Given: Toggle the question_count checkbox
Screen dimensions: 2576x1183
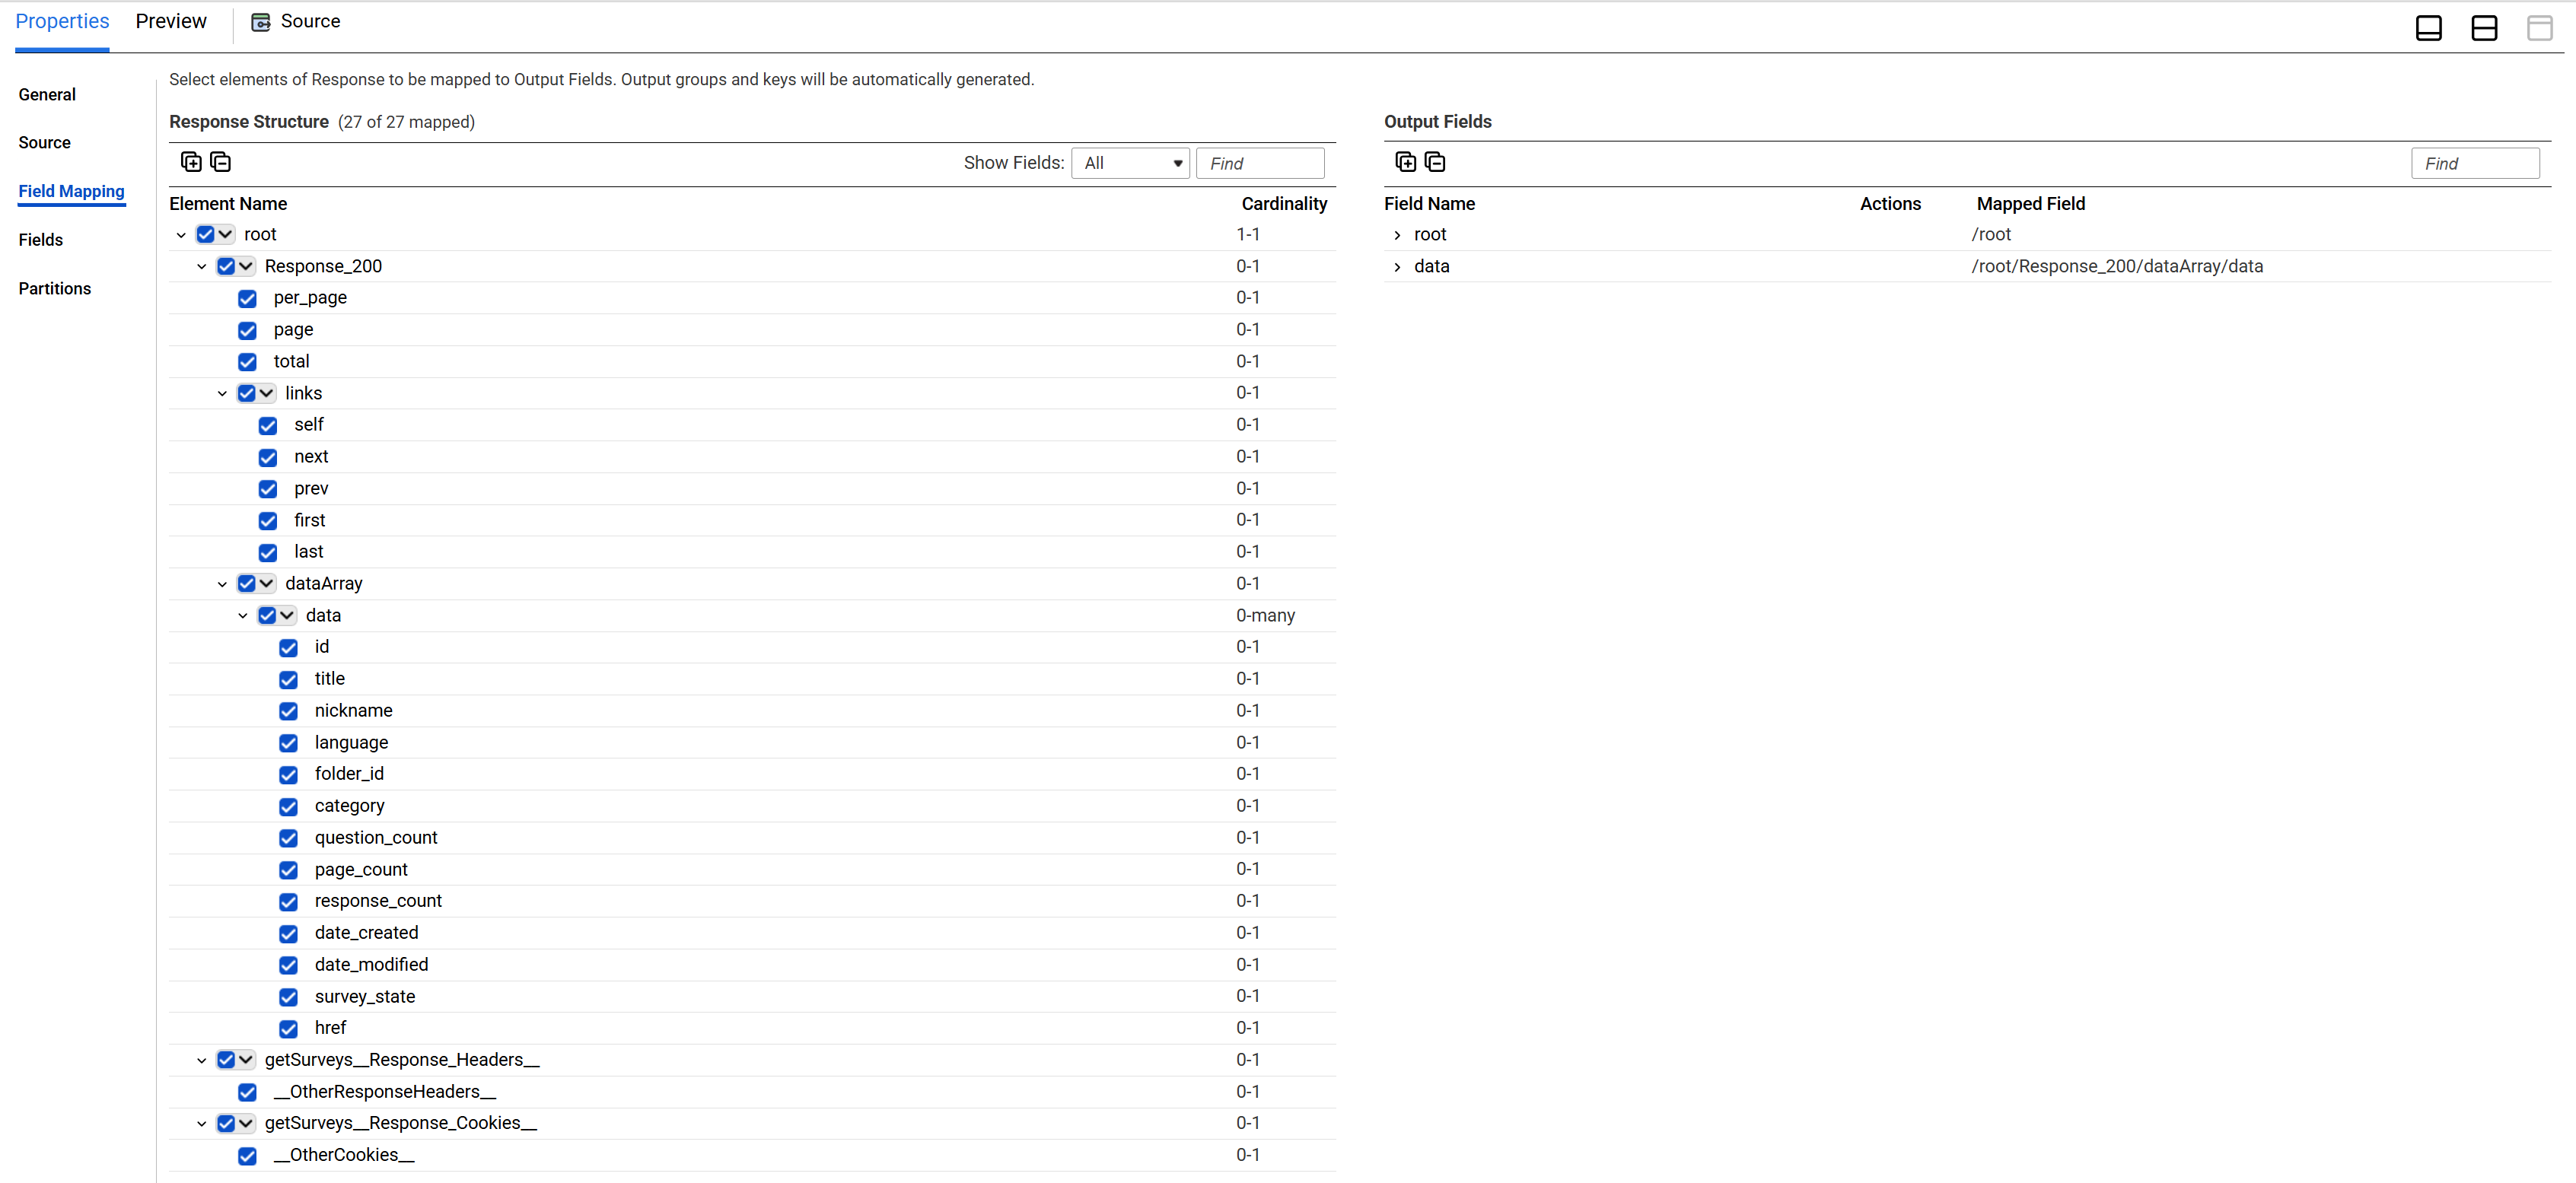Looking at the screenshot, I should (x=288, y=838).
